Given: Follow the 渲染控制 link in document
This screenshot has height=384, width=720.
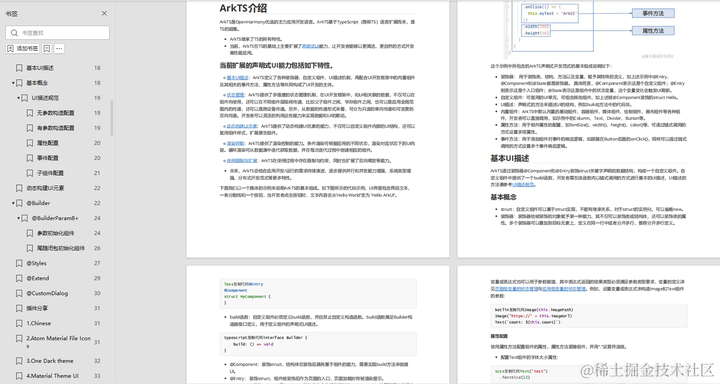Looking at the screenshot, I should tap(236, 143).
